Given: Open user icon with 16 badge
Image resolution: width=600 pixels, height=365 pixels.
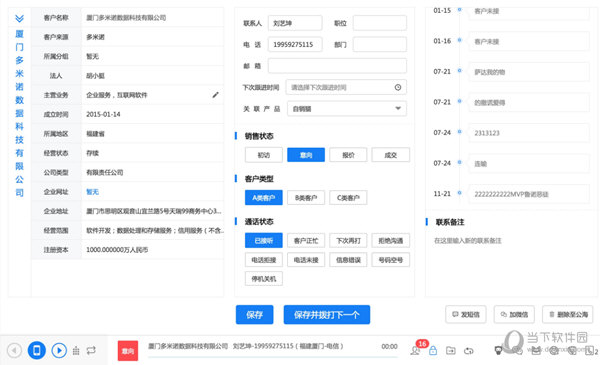Looking at the screenshot, I should click(415, 350).
